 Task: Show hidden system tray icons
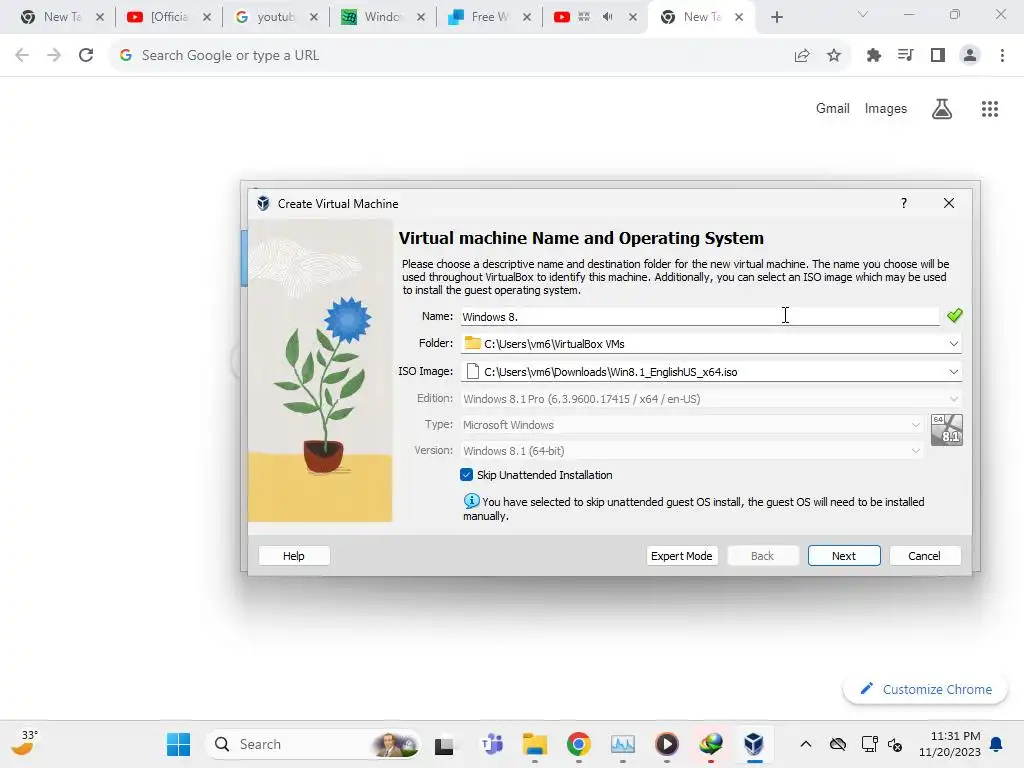click(806, 744)
